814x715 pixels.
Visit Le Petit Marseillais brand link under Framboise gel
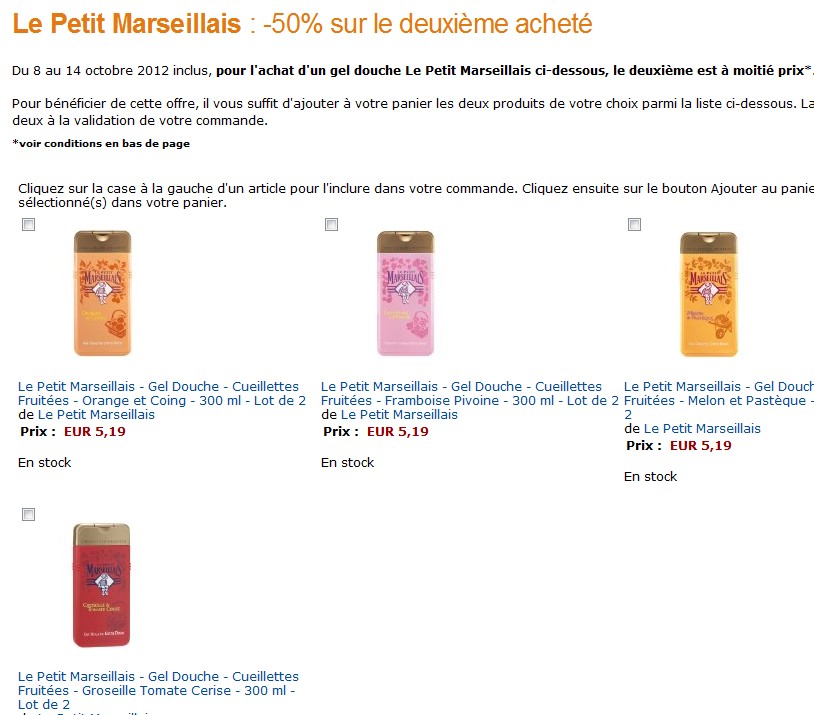tap(399, 414)
